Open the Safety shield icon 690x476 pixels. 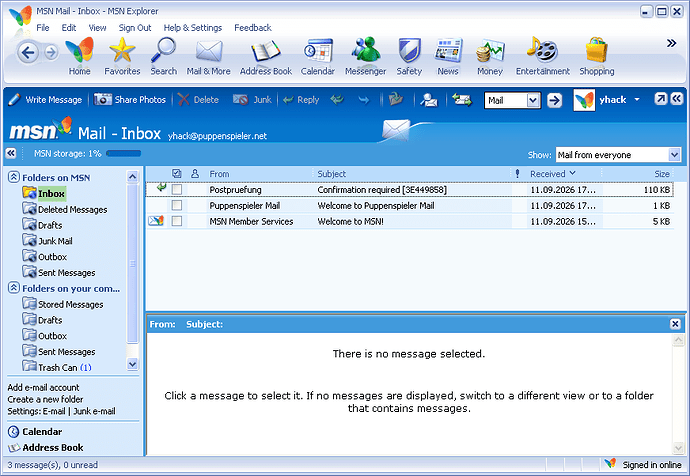409,50
